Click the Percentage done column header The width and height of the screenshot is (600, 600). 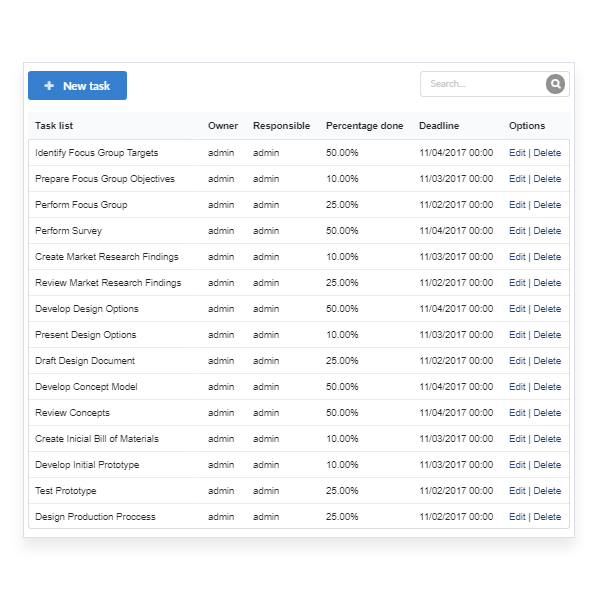click(364, 126)
